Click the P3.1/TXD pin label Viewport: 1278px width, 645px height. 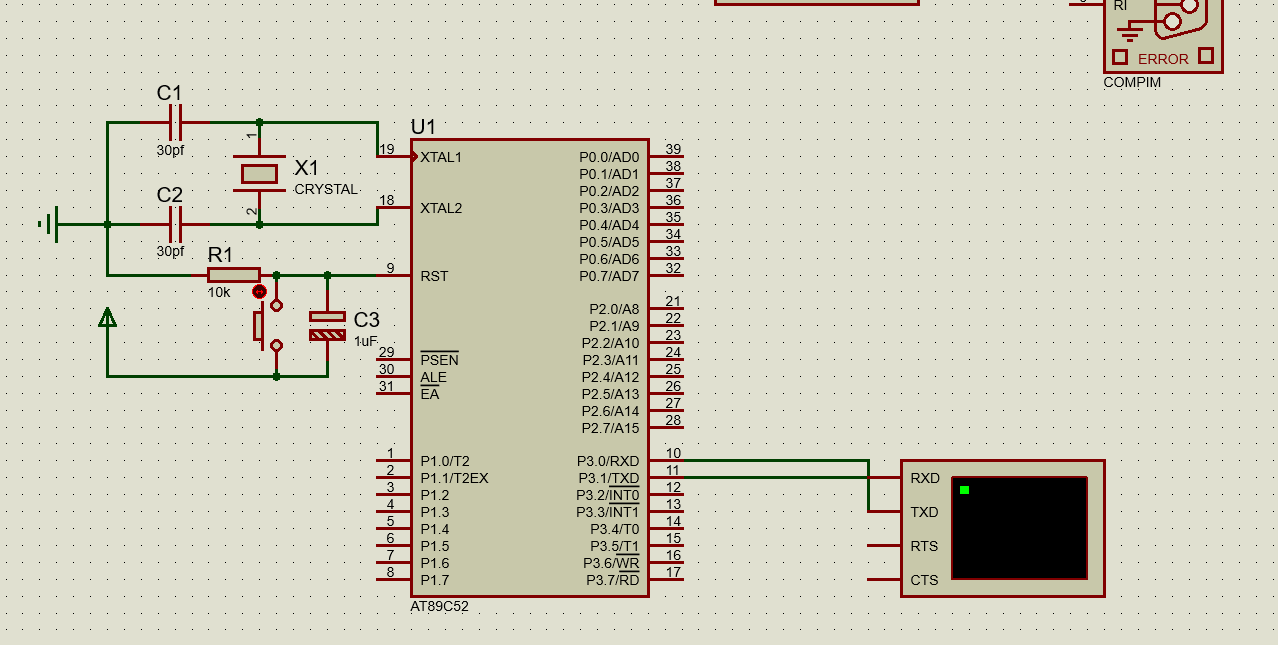tap(608, 478)
